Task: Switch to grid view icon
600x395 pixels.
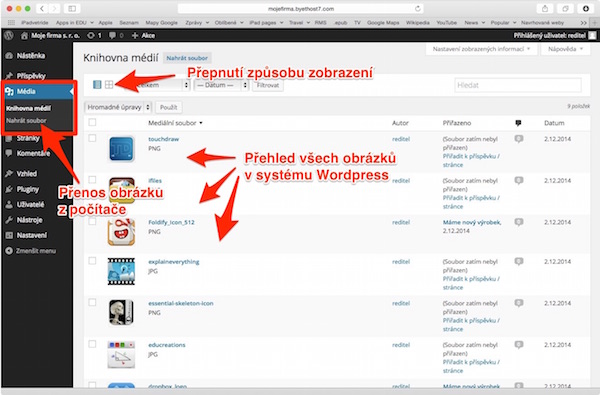Action: click(109, 85)
